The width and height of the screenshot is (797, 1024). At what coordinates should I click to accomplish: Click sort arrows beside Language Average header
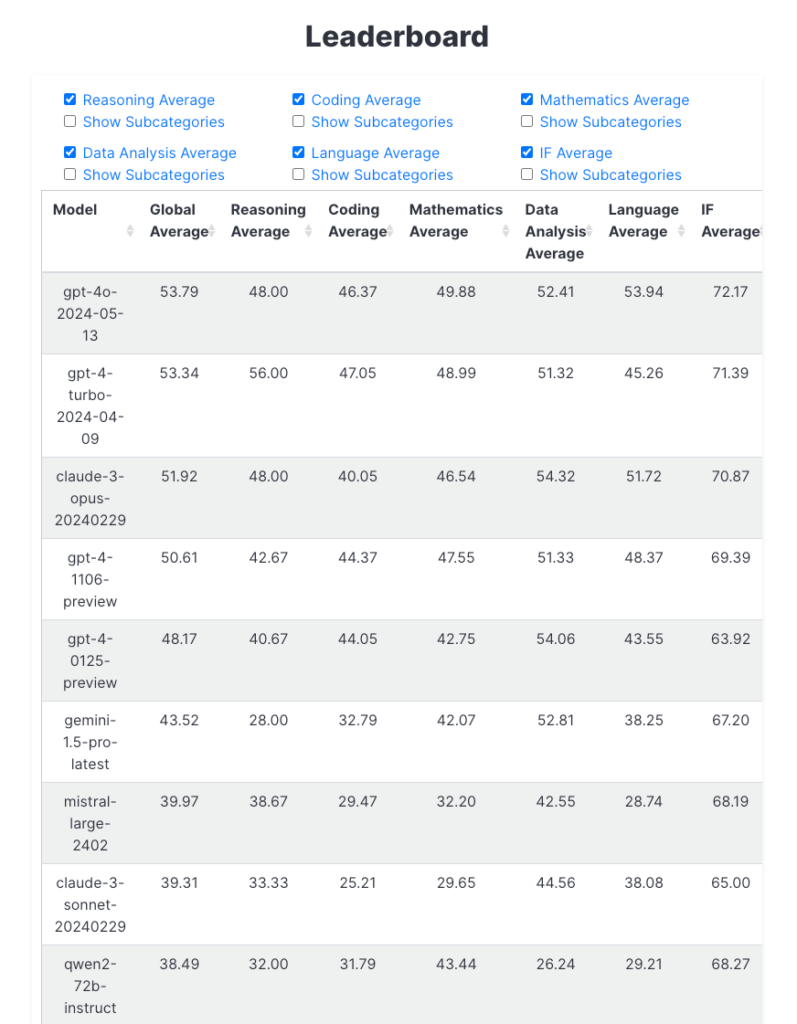click(x=682, y=232)
